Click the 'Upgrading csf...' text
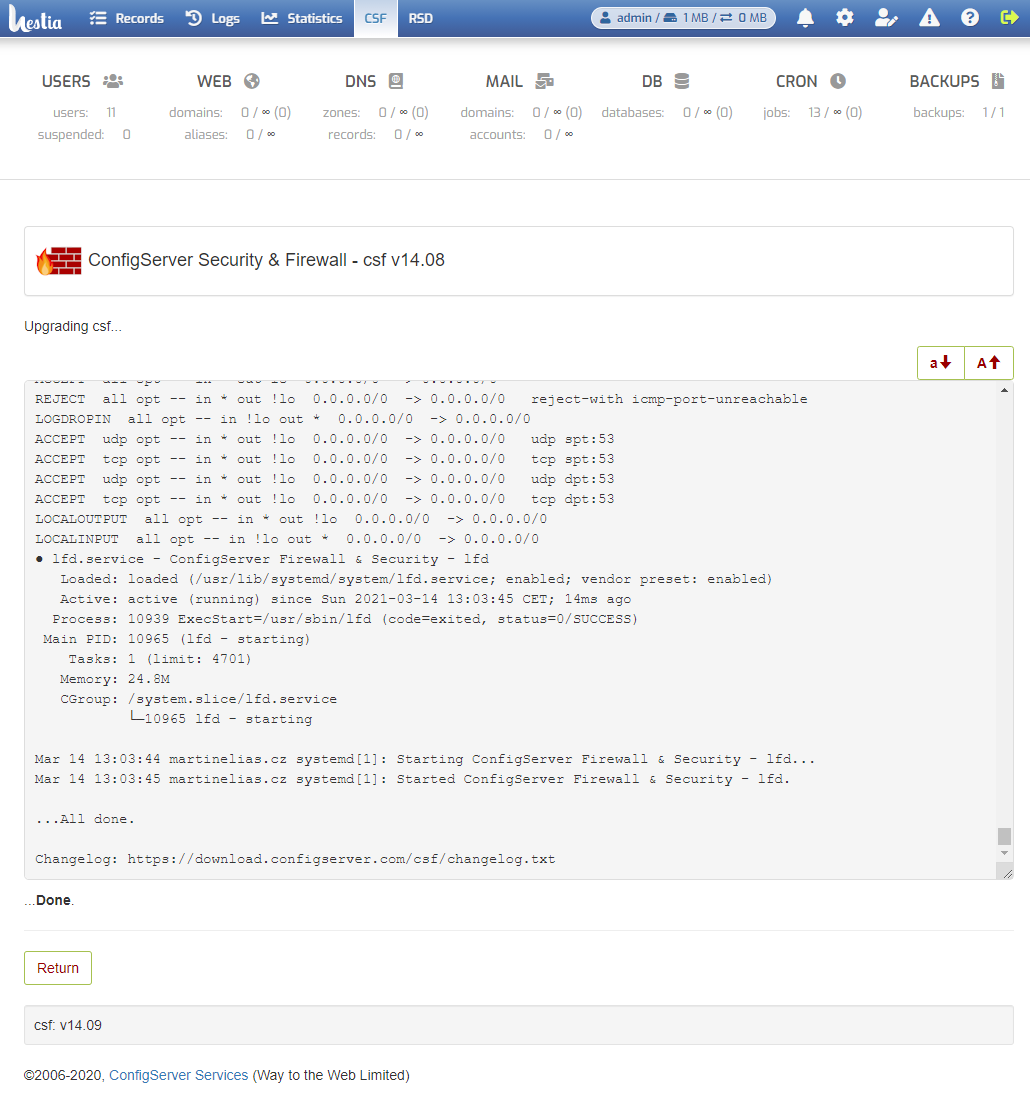The width and height of the screenshot is (1030, 1097). 73,326
